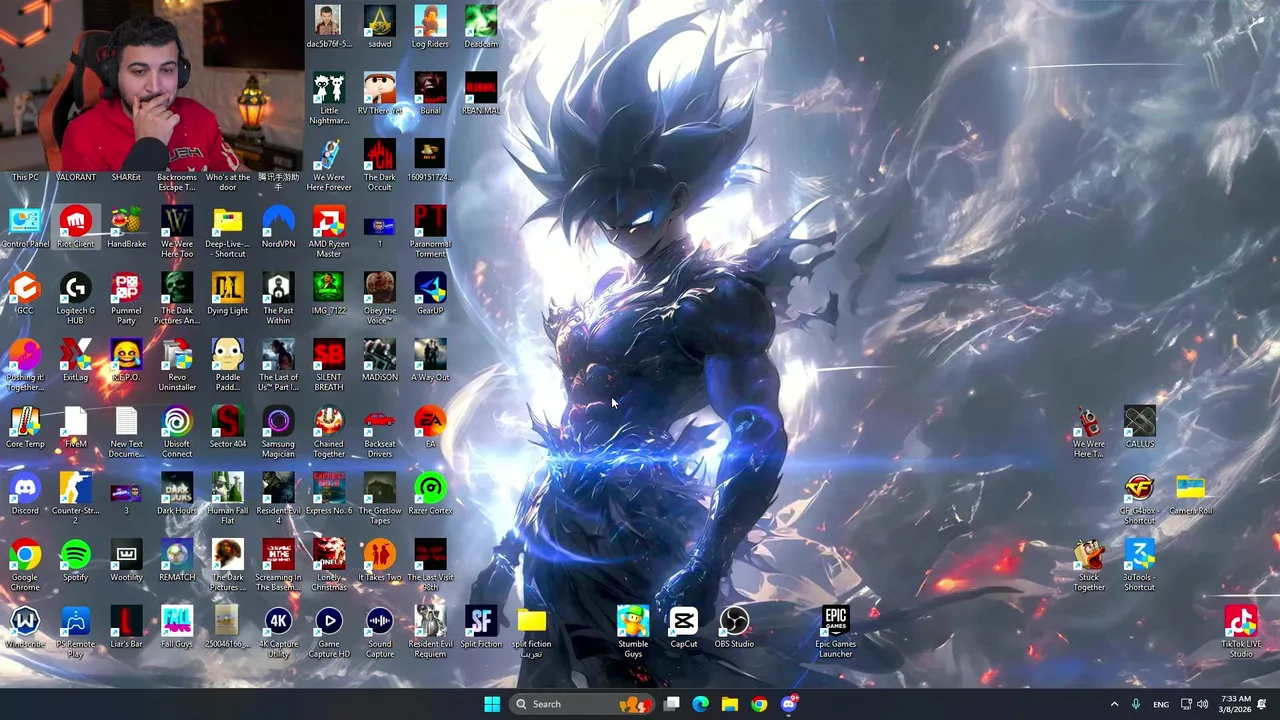Launch Dying Light from desktop

coord(228,294)
